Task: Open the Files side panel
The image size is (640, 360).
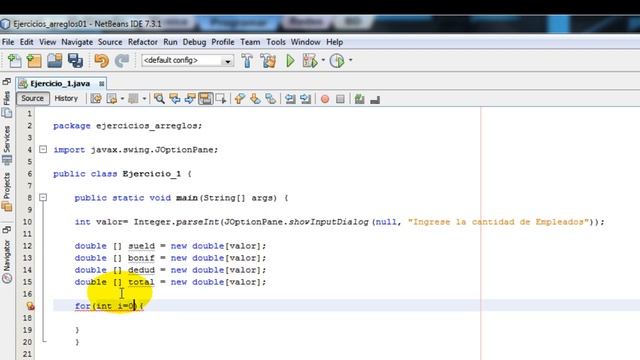Action: click(7, 104)
